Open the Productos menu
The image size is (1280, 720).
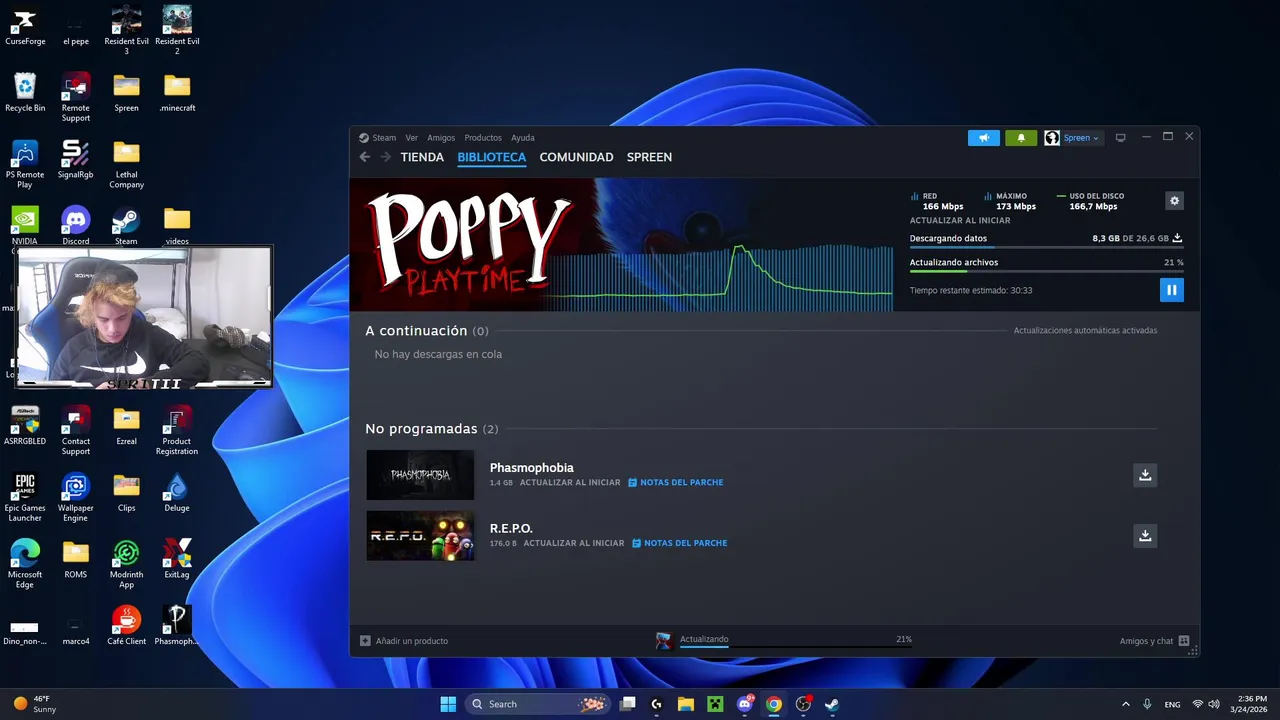click(483, 138)
